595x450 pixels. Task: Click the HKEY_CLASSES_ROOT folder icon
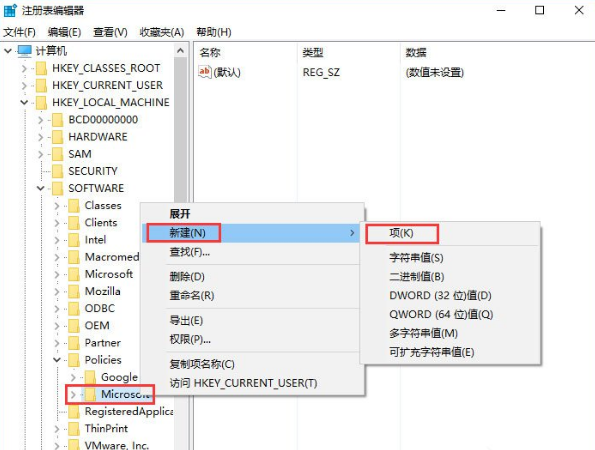click(41, 69)
